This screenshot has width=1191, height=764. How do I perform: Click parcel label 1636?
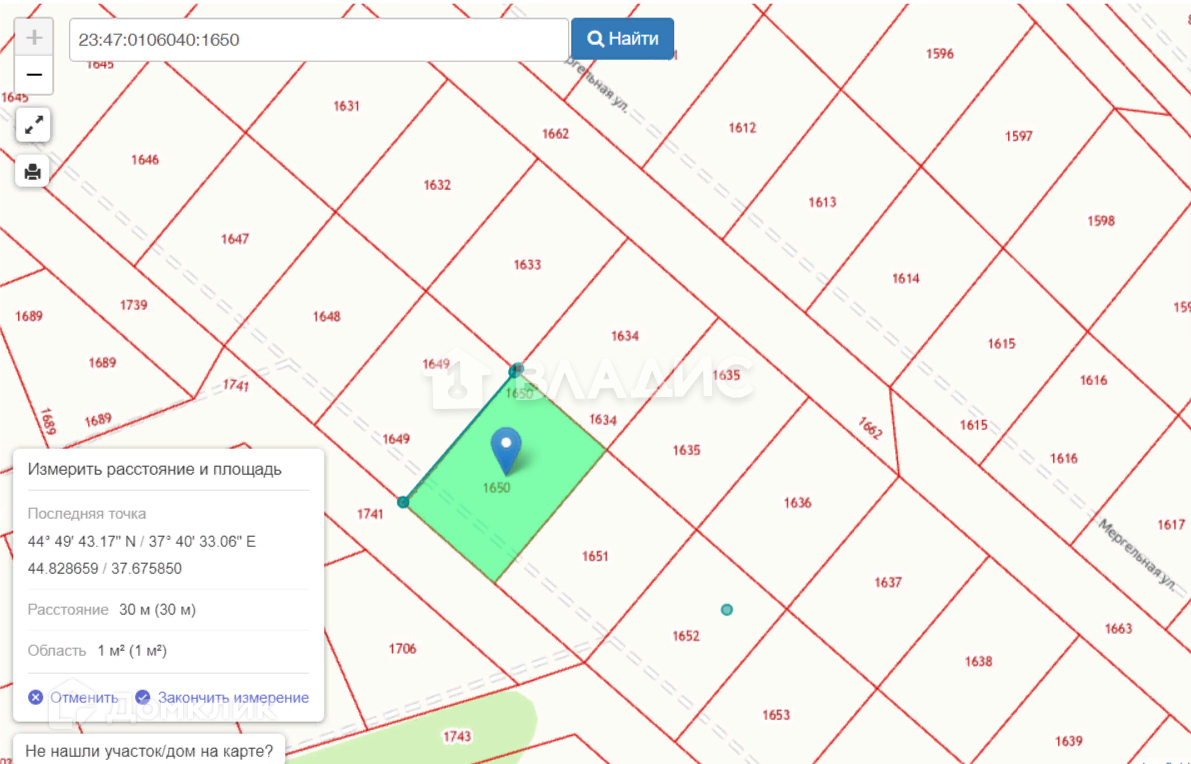798,503
